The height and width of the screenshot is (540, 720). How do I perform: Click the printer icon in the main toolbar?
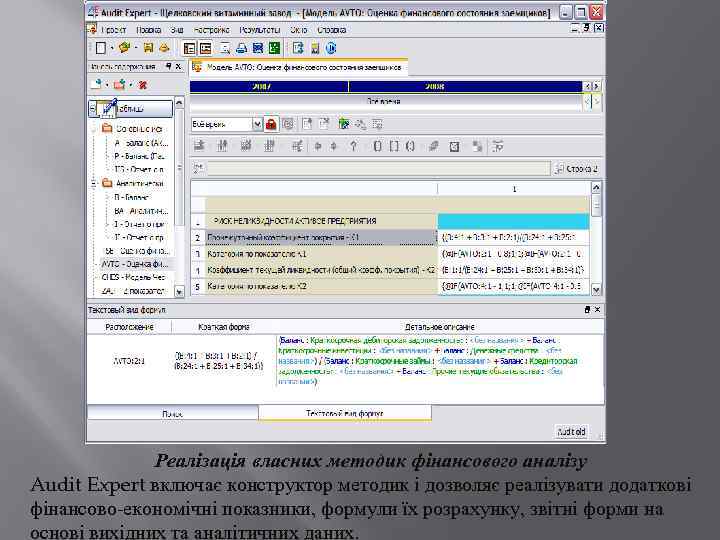click(x=242, y=48)
